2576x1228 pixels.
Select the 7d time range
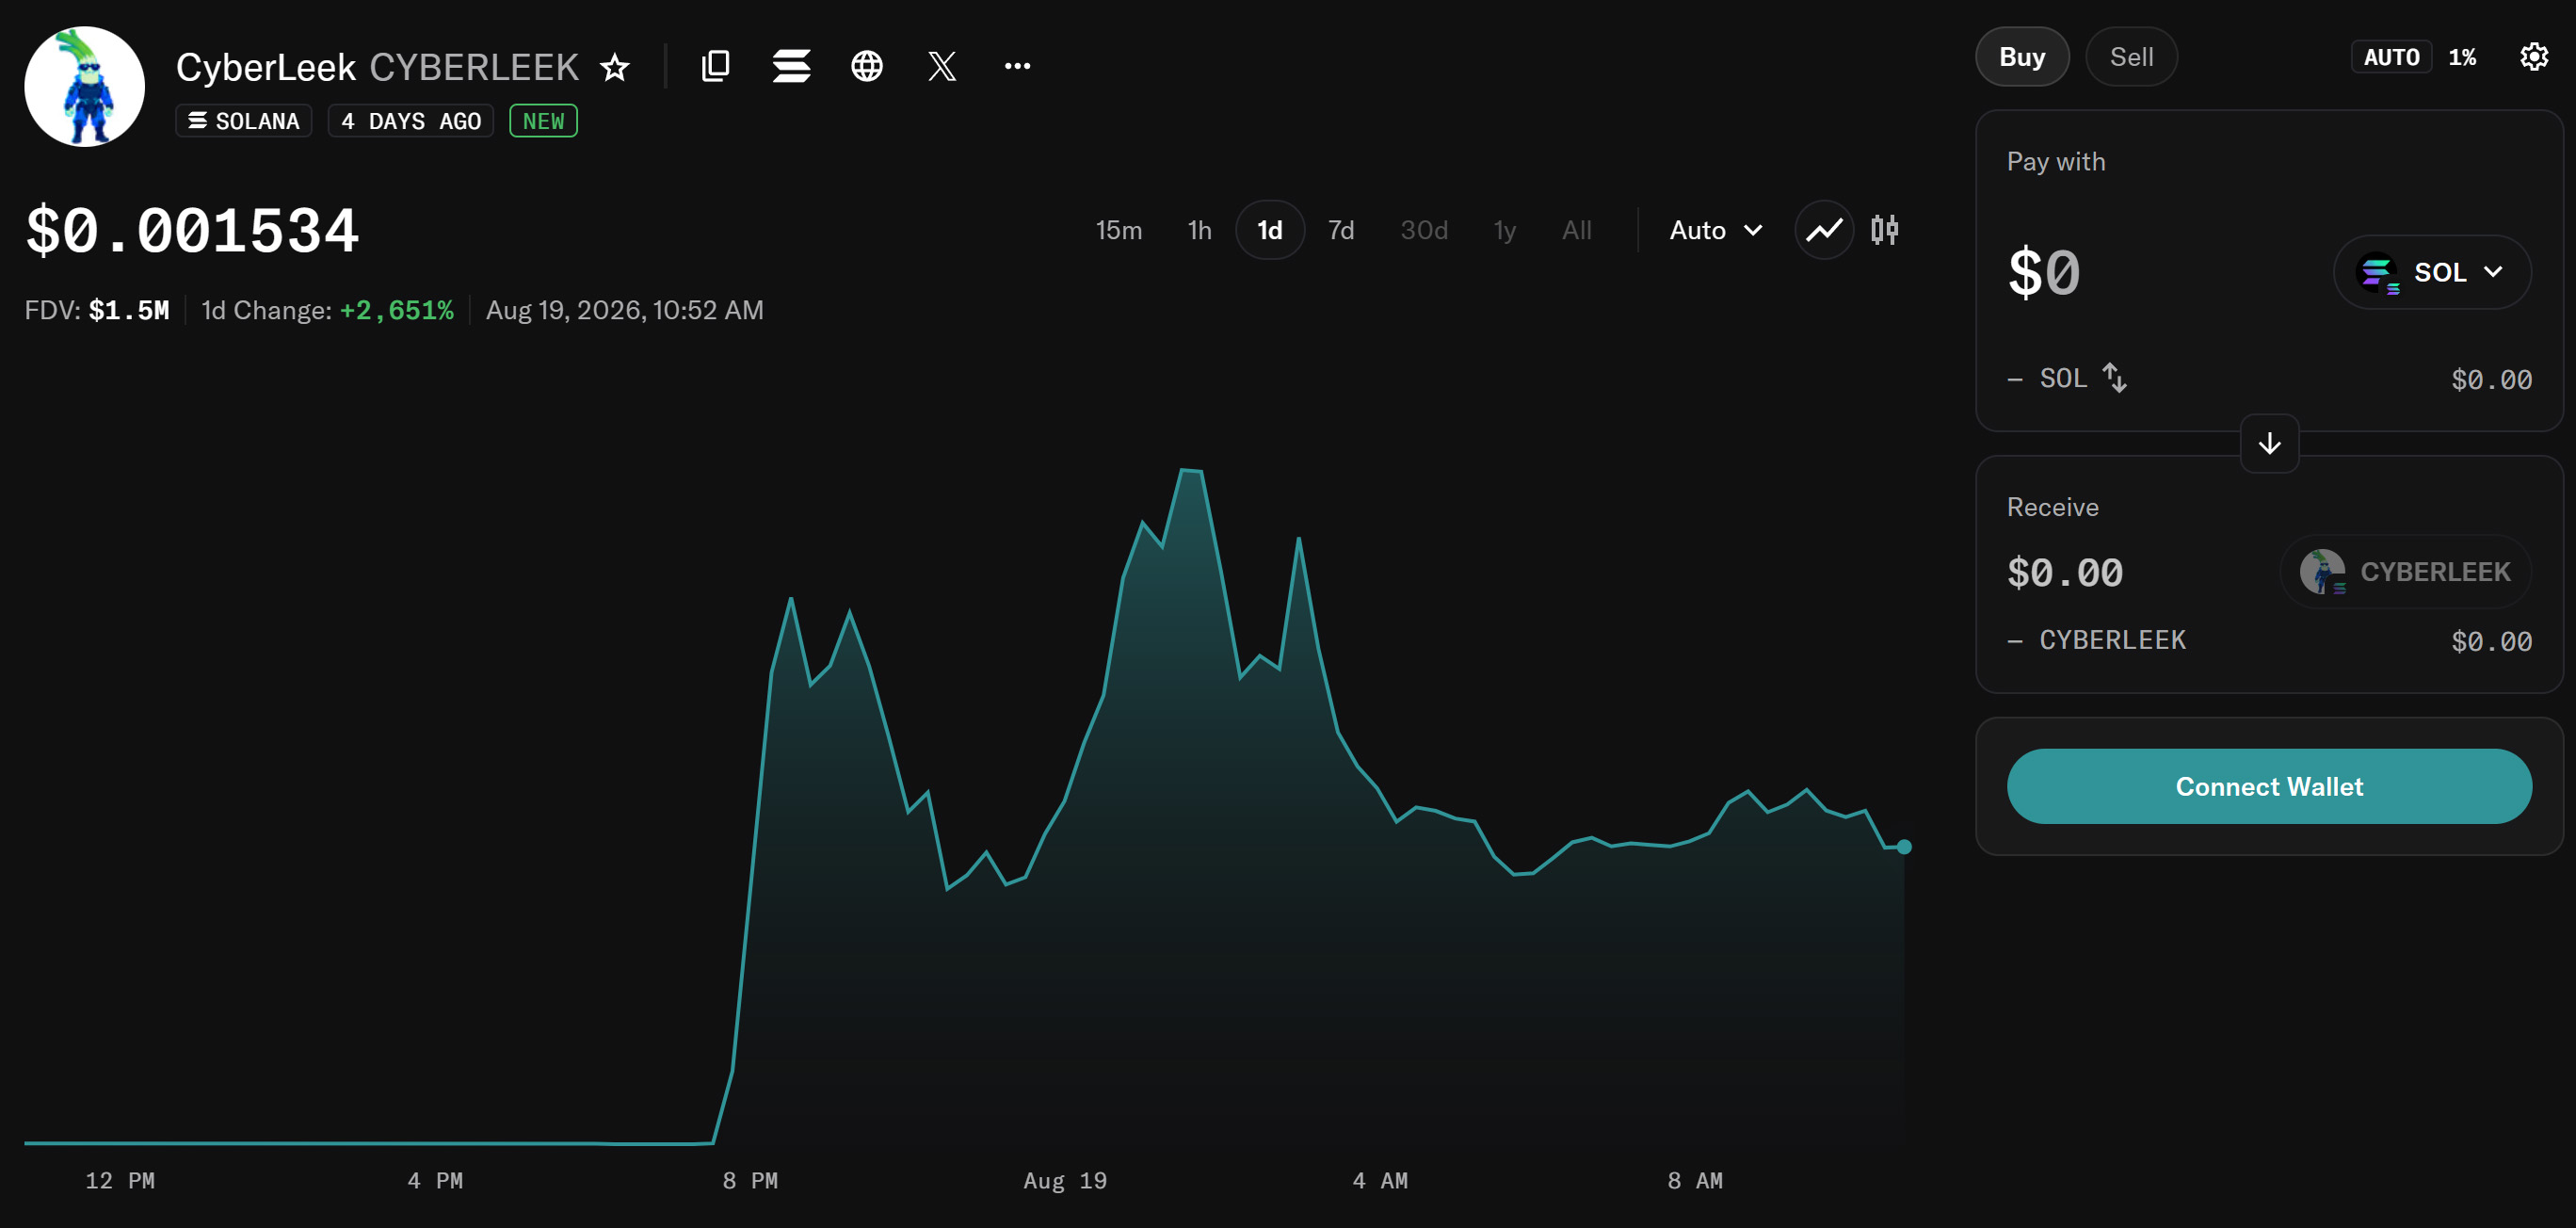(1340, 230)
